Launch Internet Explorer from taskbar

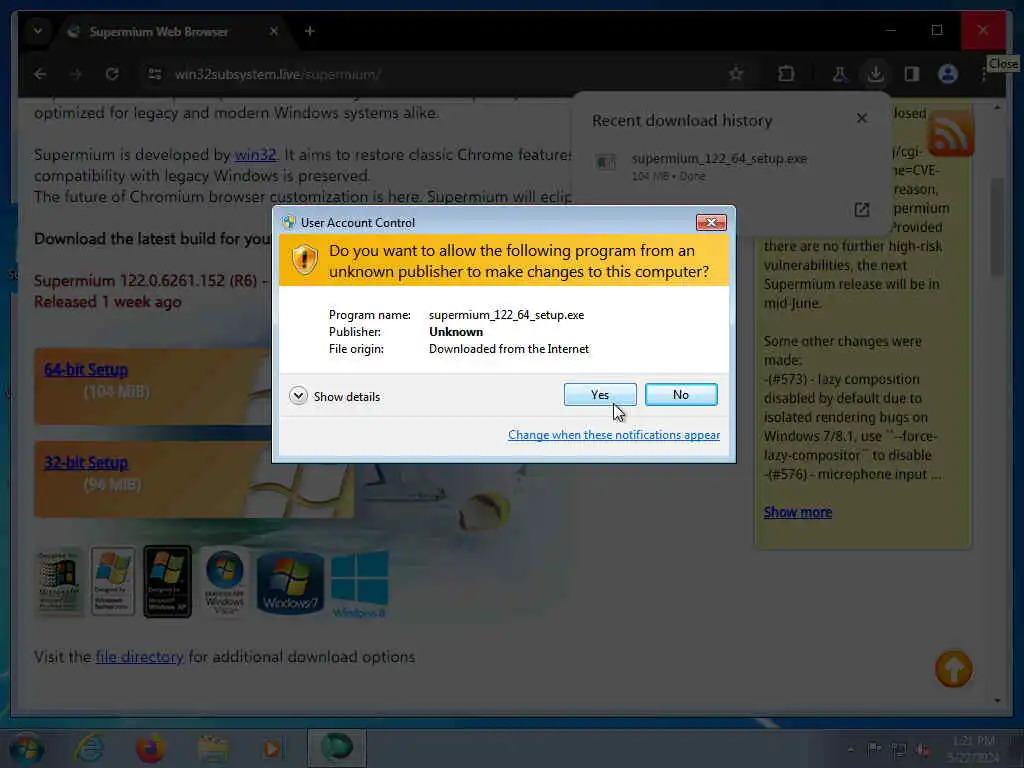(x=88, y=749)
